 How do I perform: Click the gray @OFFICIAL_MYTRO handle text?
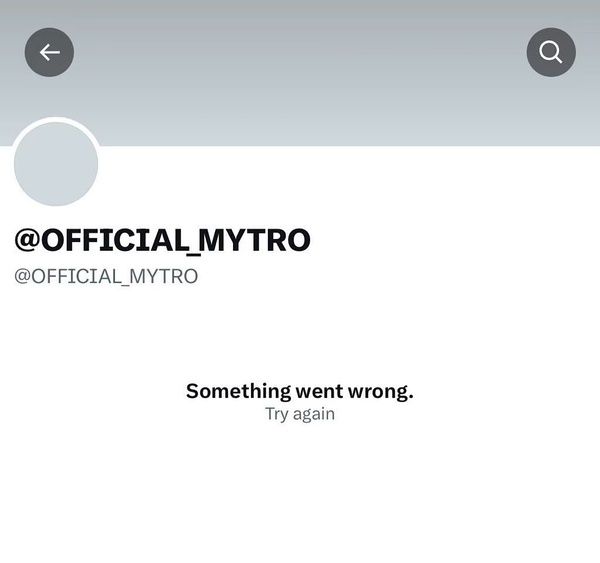(106, 276)
